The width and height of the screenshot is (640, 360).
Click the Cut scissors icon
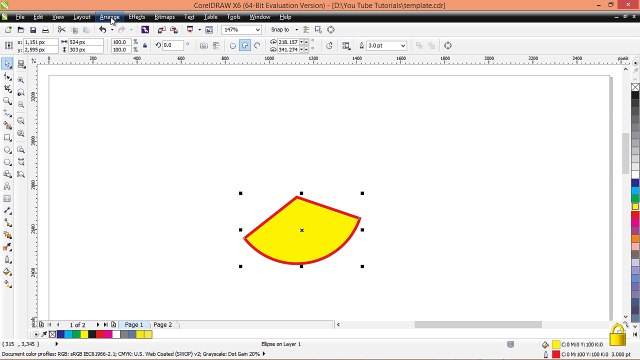pyautogui.click(x=61, y=30)
